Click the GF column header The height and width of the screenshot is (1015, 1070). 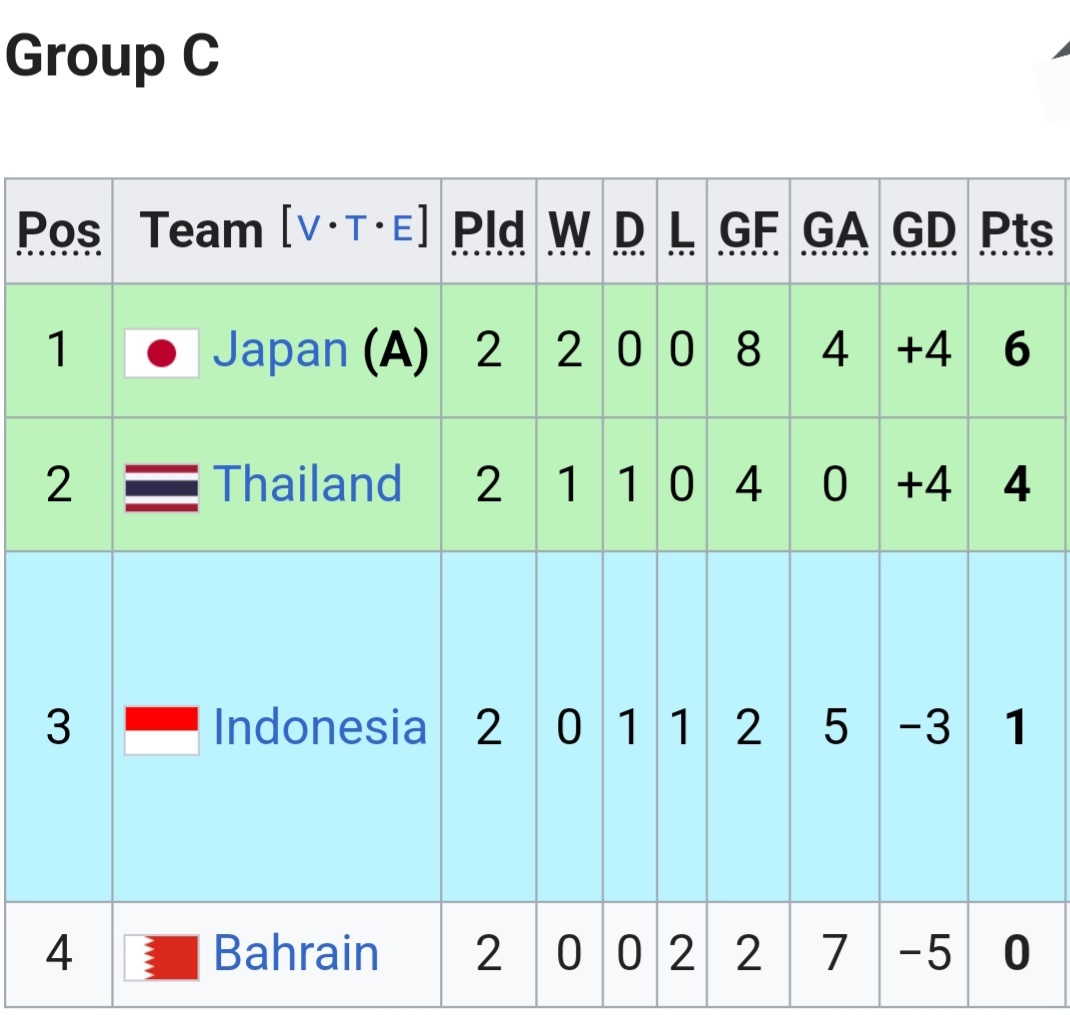748,232
